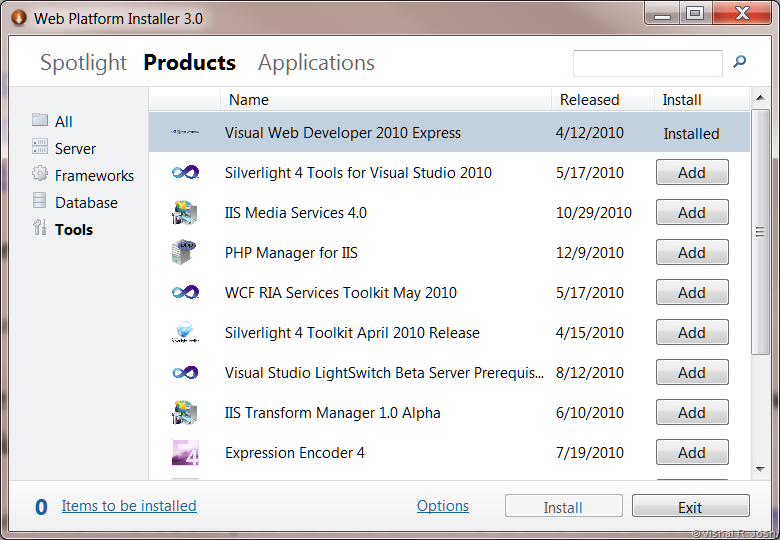The height and width of the screenshot is (540, 780).
Task: Click the IIS Transform Manager icon
Action: [185, 413]
